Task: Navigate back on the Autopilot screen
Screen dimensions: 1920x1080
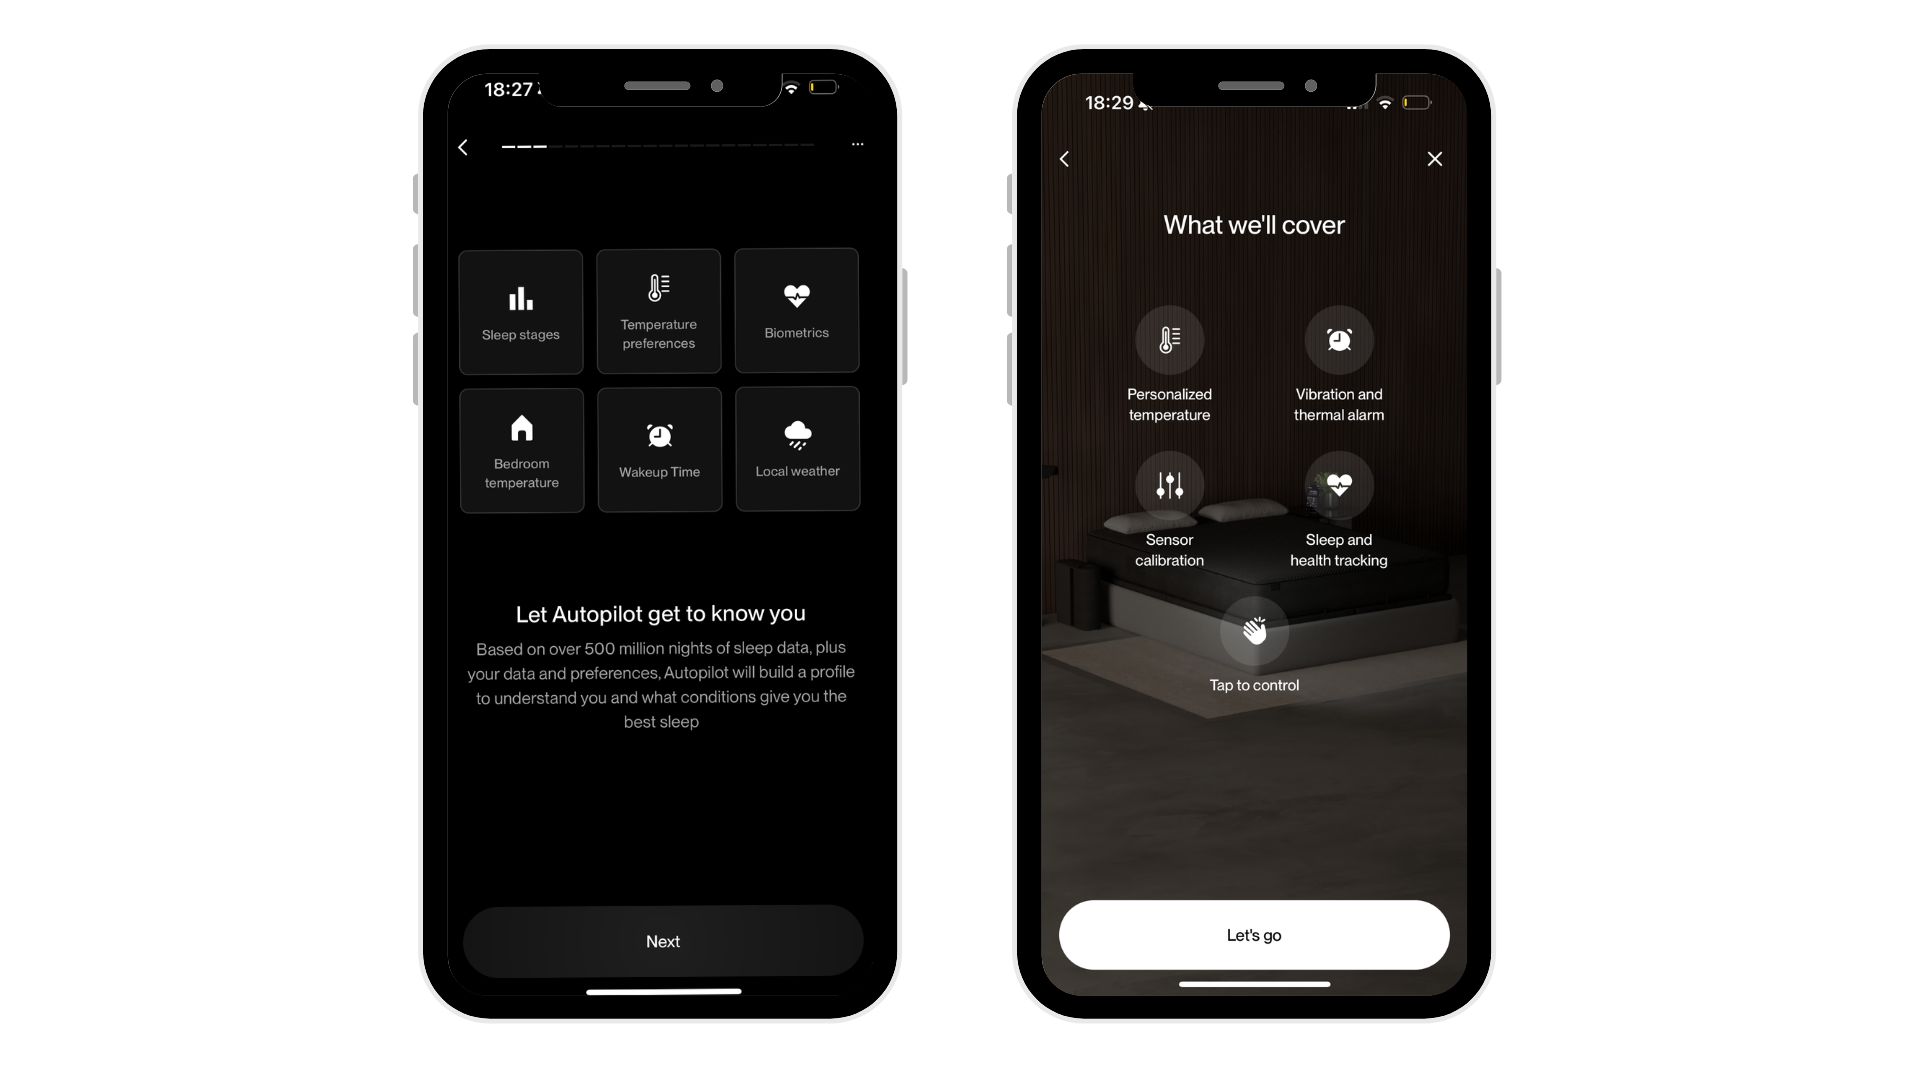Action: (465, 146)
